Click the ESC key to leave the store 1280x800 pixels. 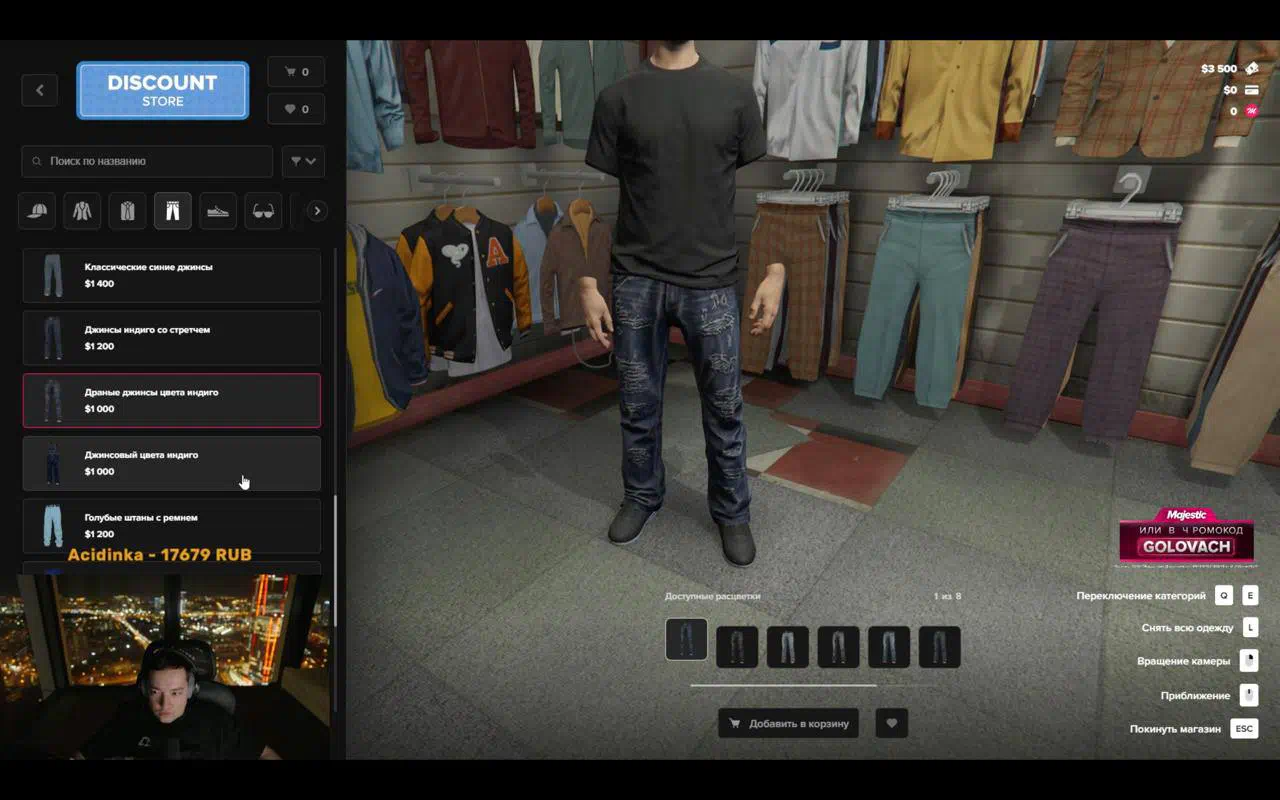pos(1244,729)
